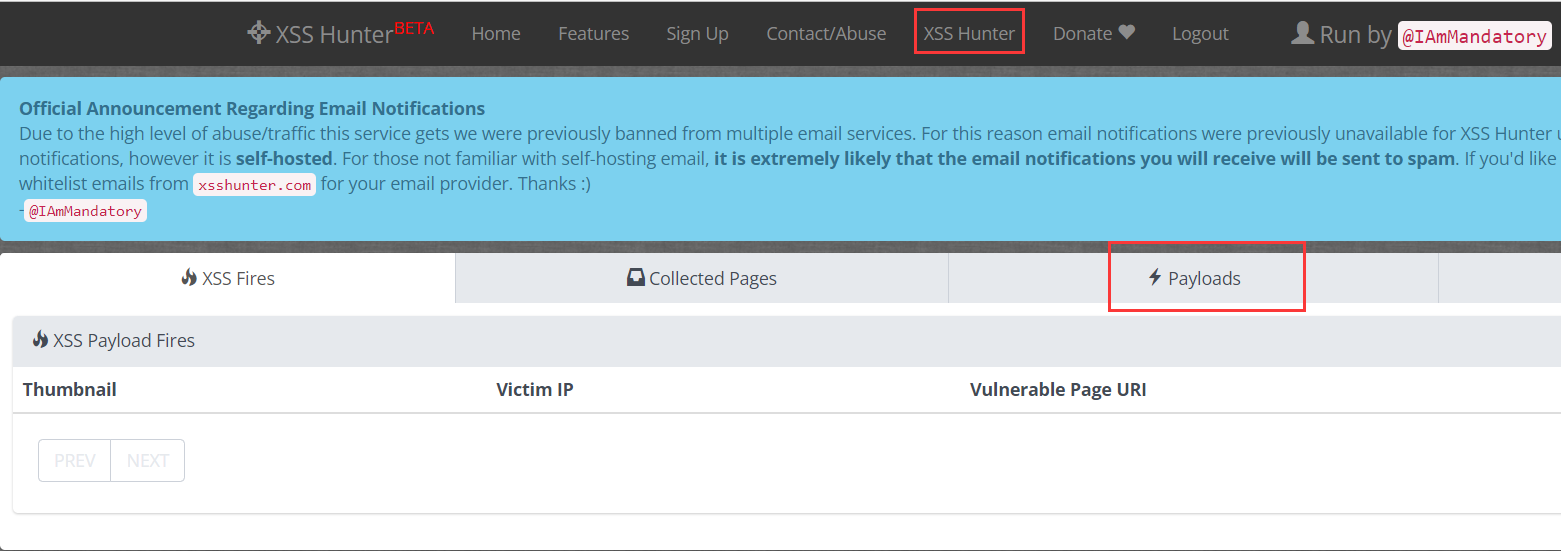Click the flame icon on XSS Fires tab

pos(189,278)
